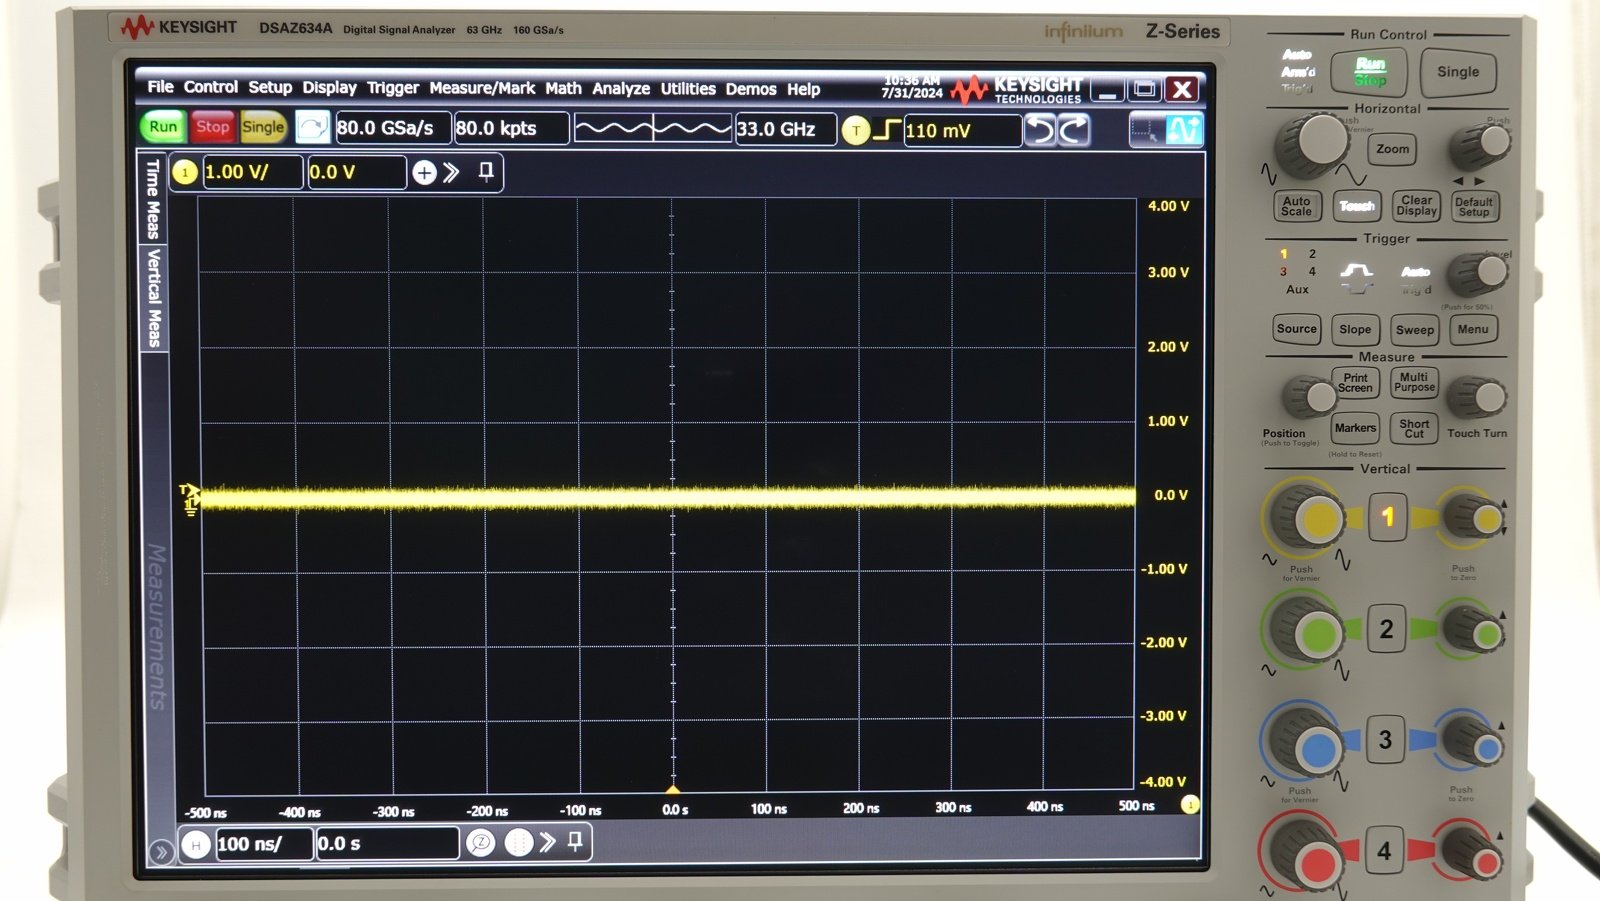Screen dimensions: 1600x901
Task: Open the File menu
Action: tap(160, 87)
